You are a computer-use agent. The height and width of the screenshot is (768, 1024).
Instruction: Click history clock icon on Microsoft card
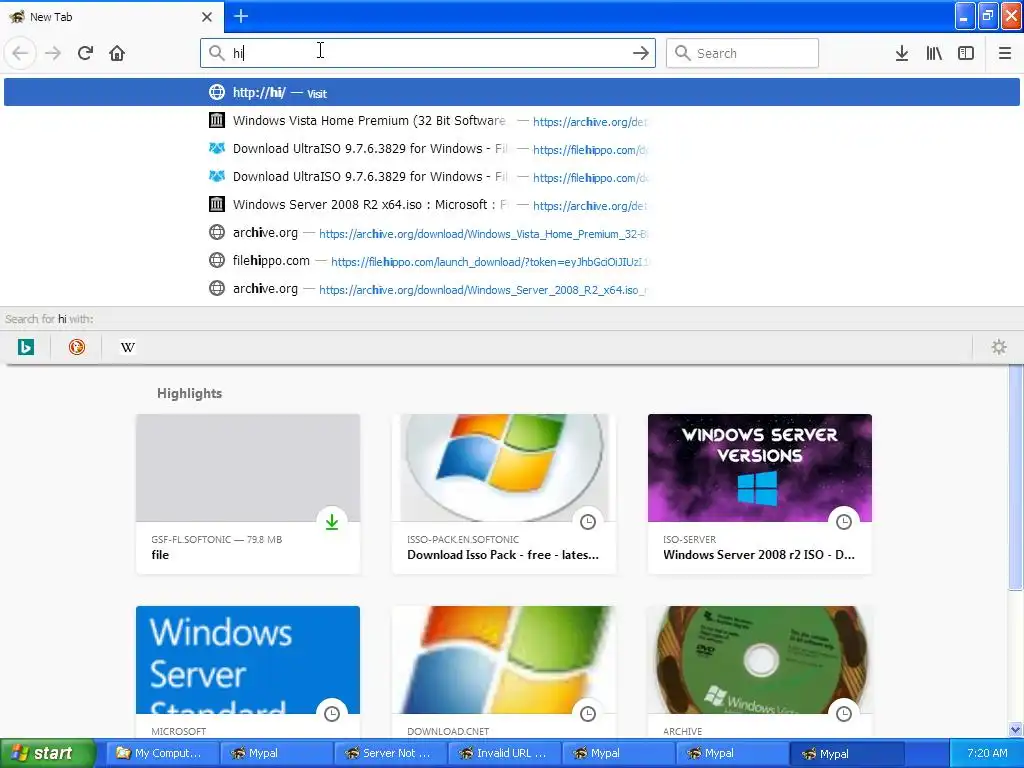332,714
